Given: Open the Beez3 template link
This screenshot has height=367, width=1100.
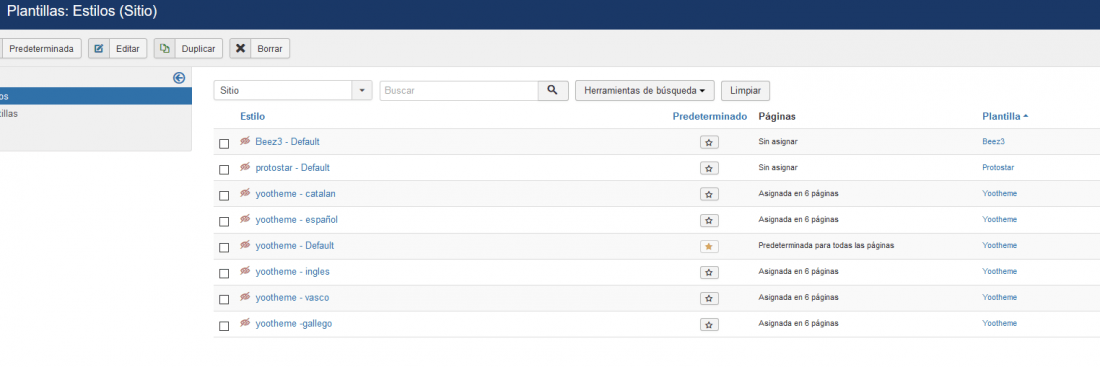Looking at the screenshot, I should tap(993, 142).
